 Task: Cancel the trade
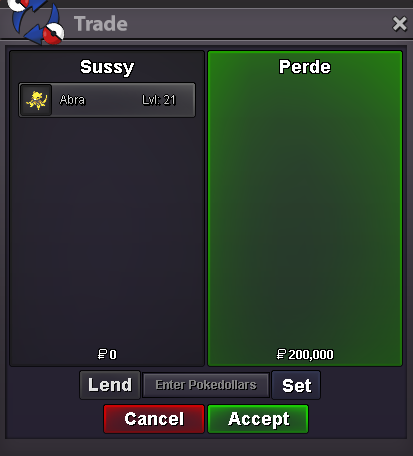point(154,419)
